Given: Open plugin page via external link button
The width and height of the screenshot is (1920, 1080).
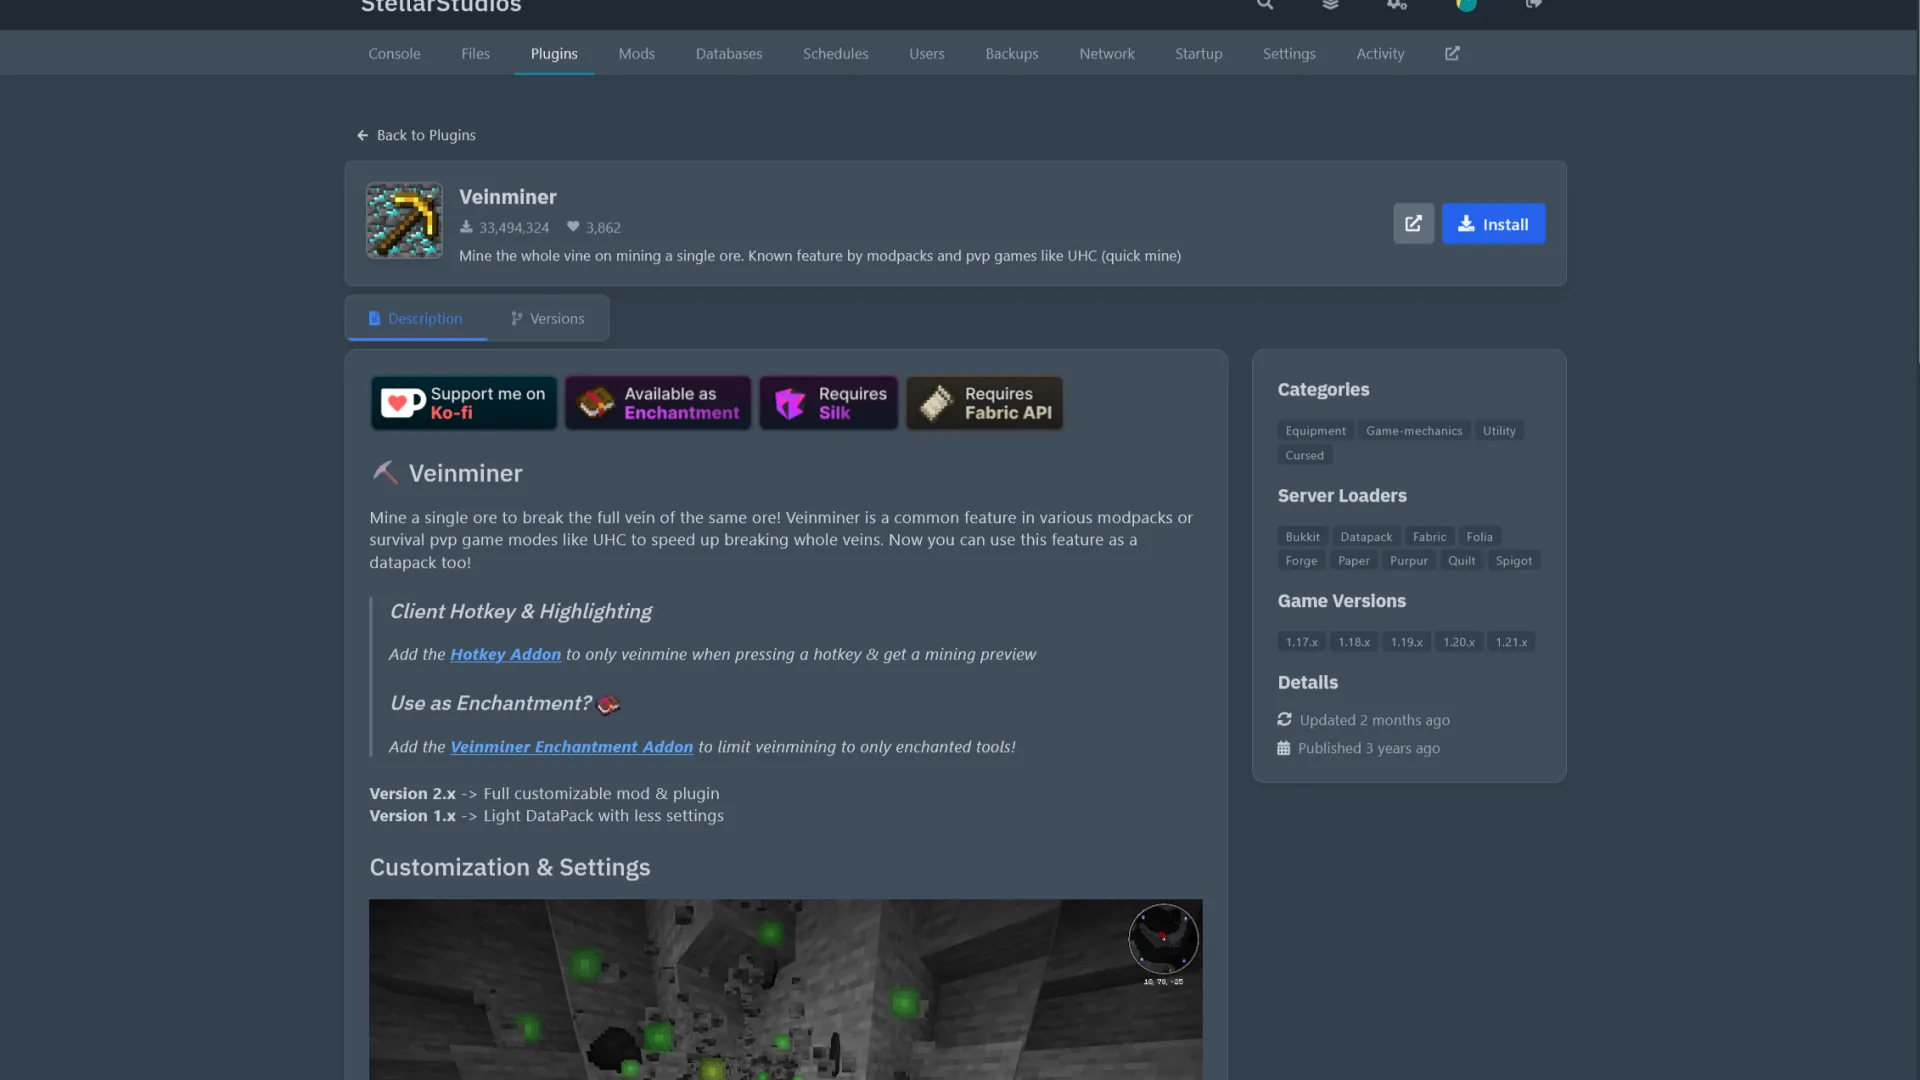Looking at the screenshot, I should [1413, 224].
